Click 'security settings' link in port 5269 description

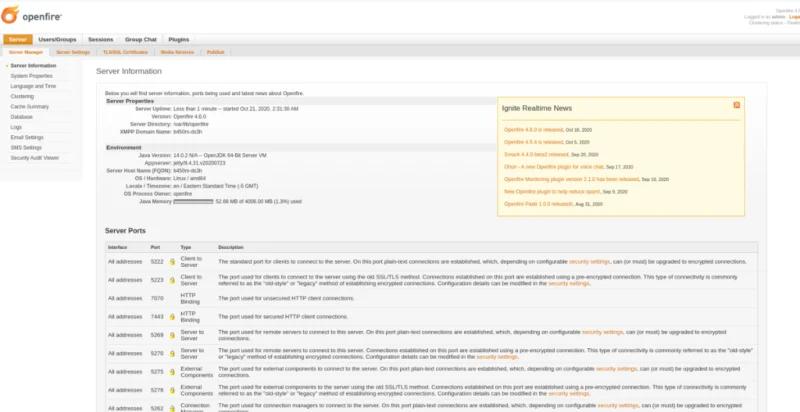point(603,332)
